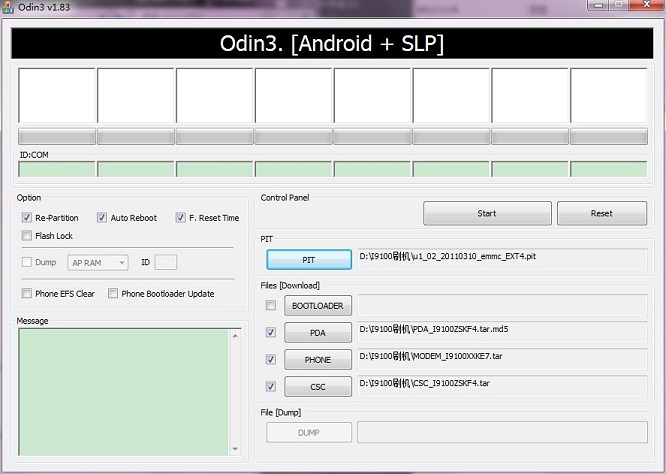Click the File [Dump] path field

(x=502, y=432)
